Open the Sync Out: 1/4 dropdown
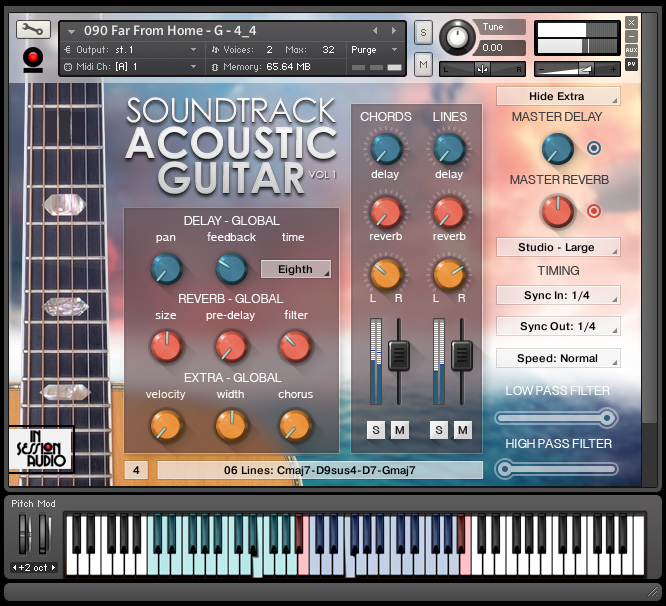 (x=558, y=326)
